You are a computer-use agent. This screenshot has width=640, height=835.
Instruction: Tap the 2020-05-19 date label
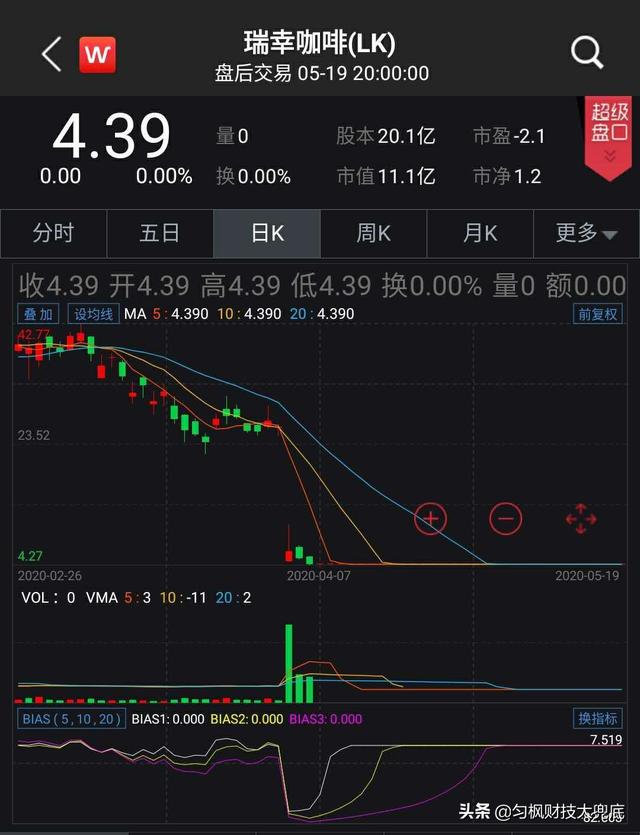tap(587, 576)
